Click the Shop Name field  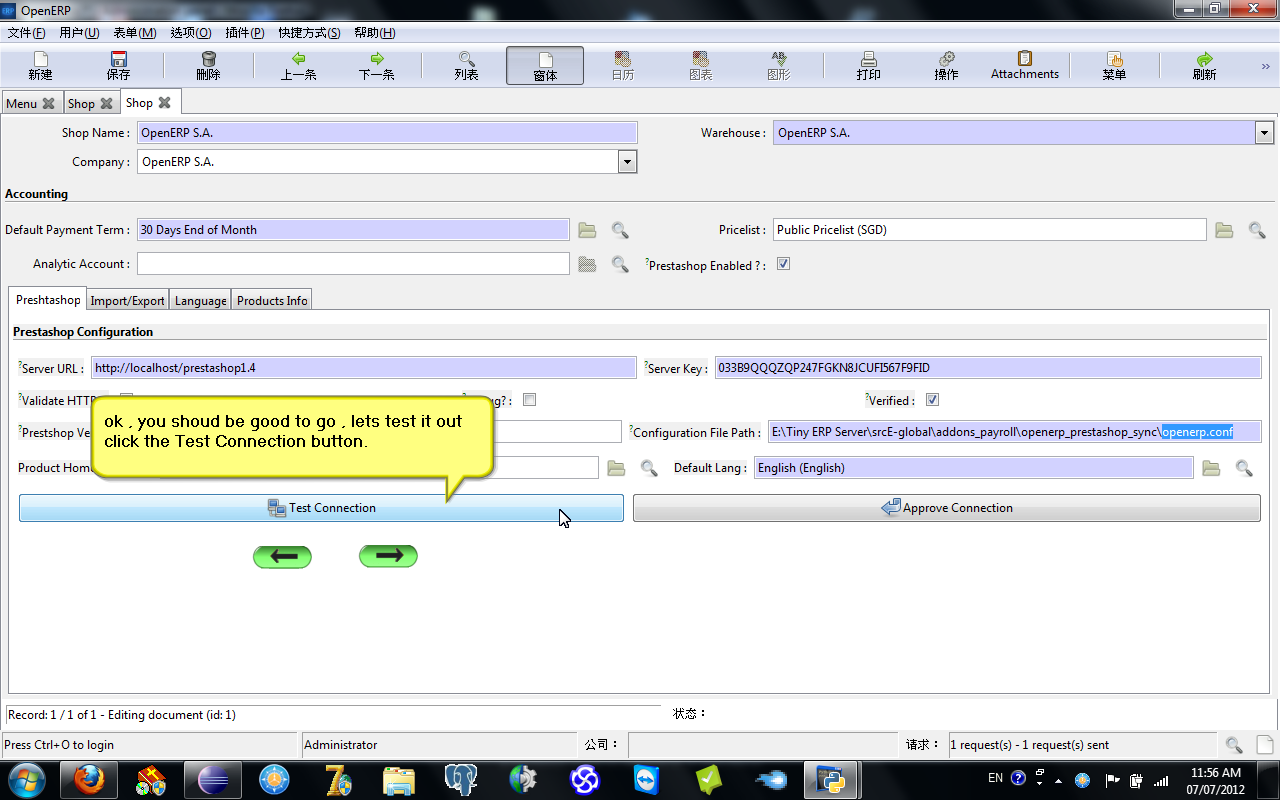(387, 133)
